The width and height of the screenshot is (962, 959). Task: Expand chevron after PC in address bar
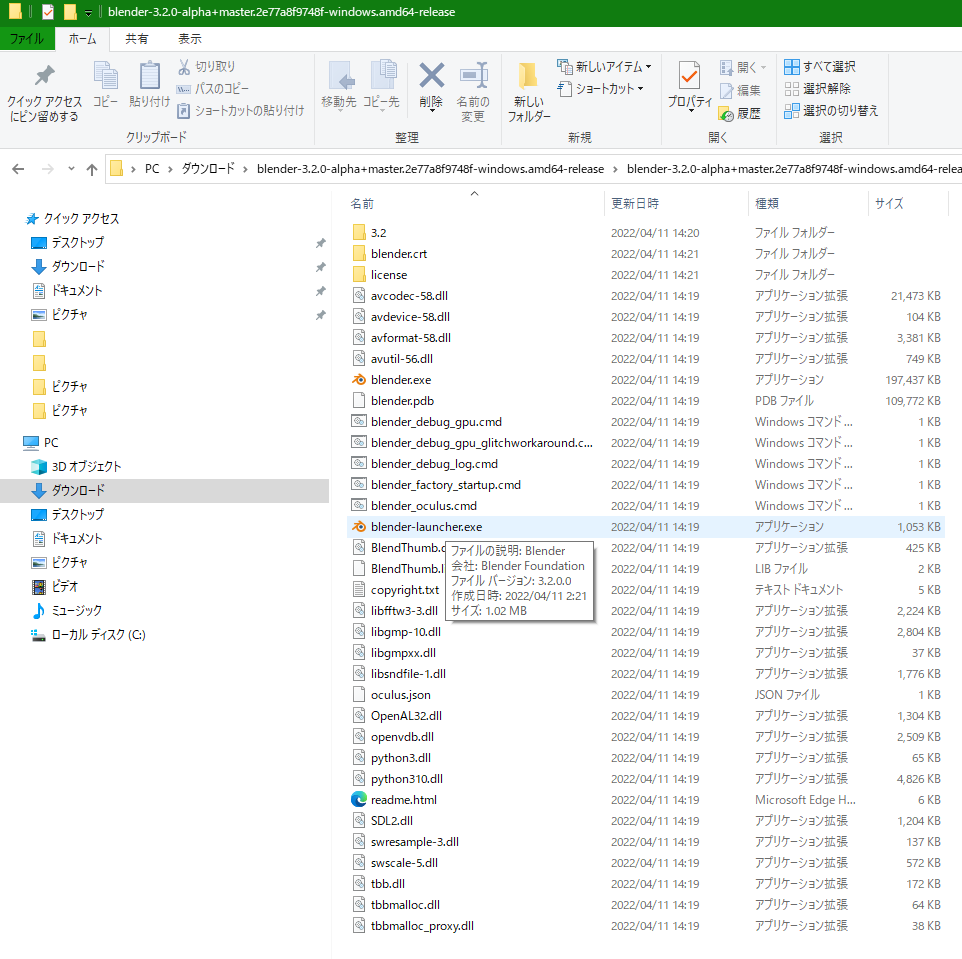coord(170,169)
